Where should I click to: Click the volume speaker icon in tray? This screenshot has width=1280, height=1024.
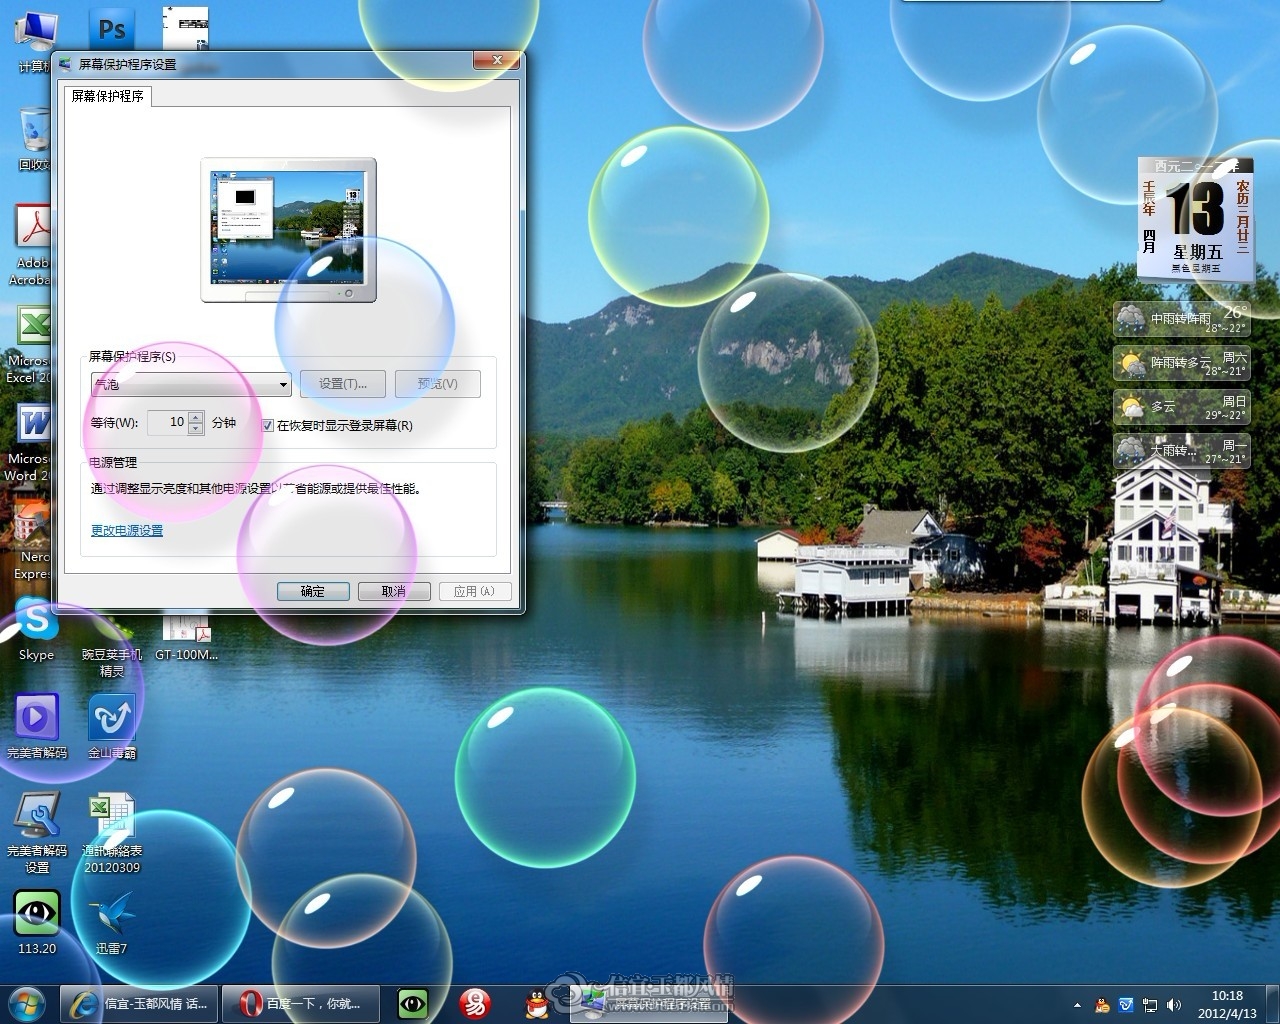[x=1174, y=1005]
